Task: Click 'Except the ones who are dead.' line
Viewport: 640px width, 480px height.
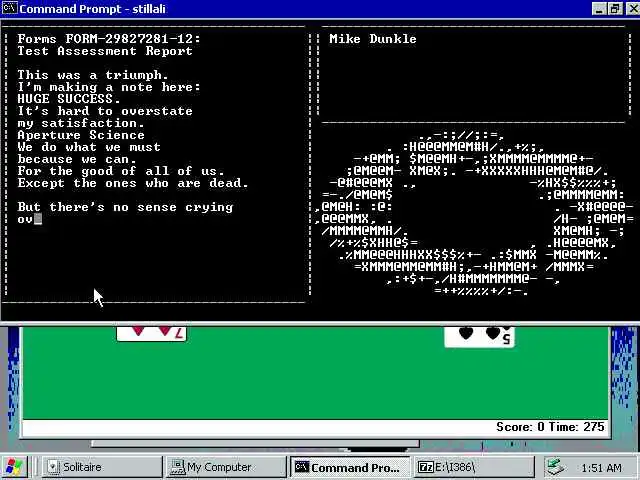Action: tap(133, 183)
